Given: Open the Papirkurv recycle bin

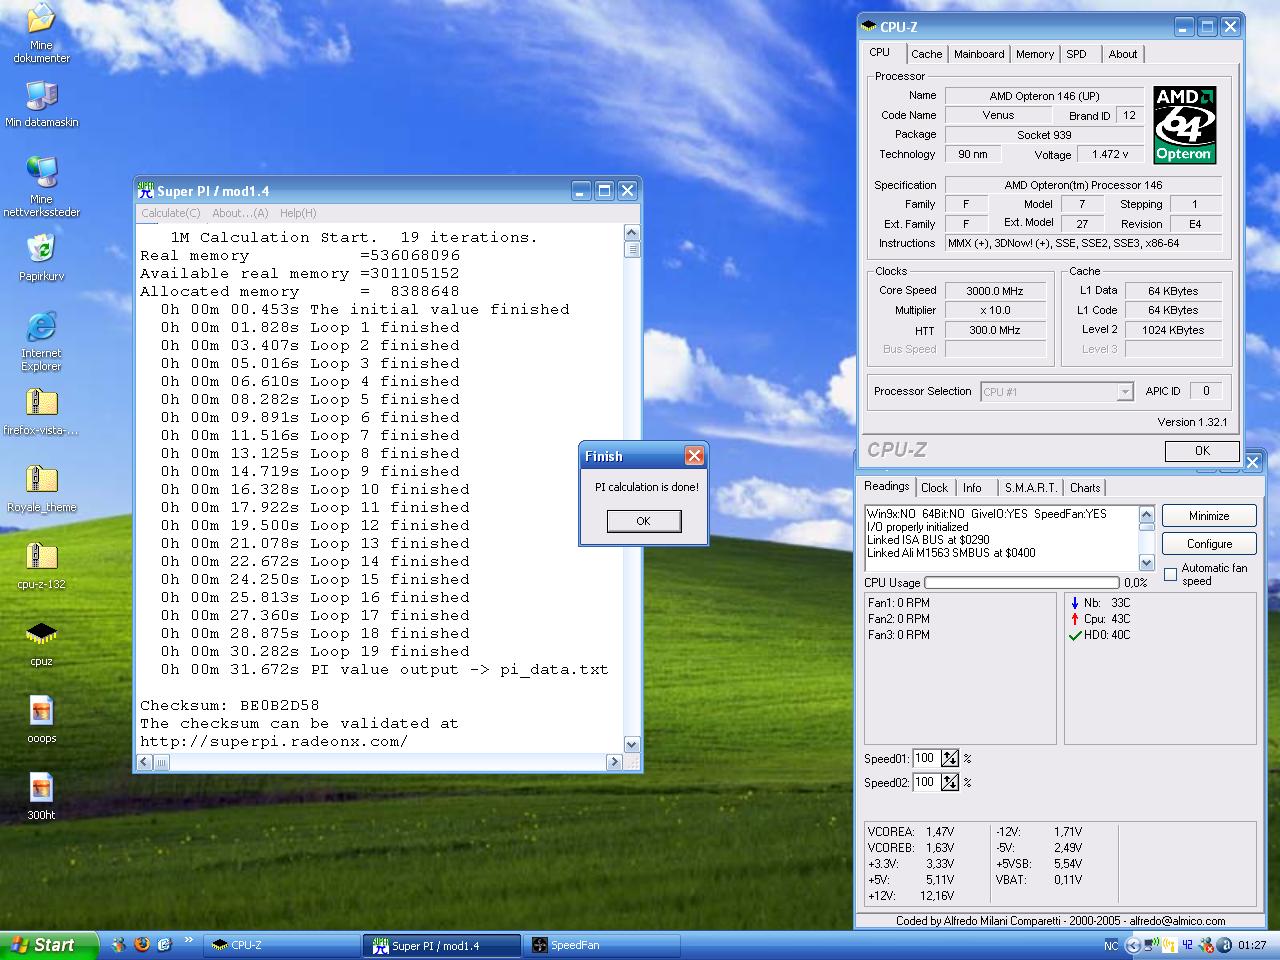Looking at the screenshot, I should tap(41, 257).
